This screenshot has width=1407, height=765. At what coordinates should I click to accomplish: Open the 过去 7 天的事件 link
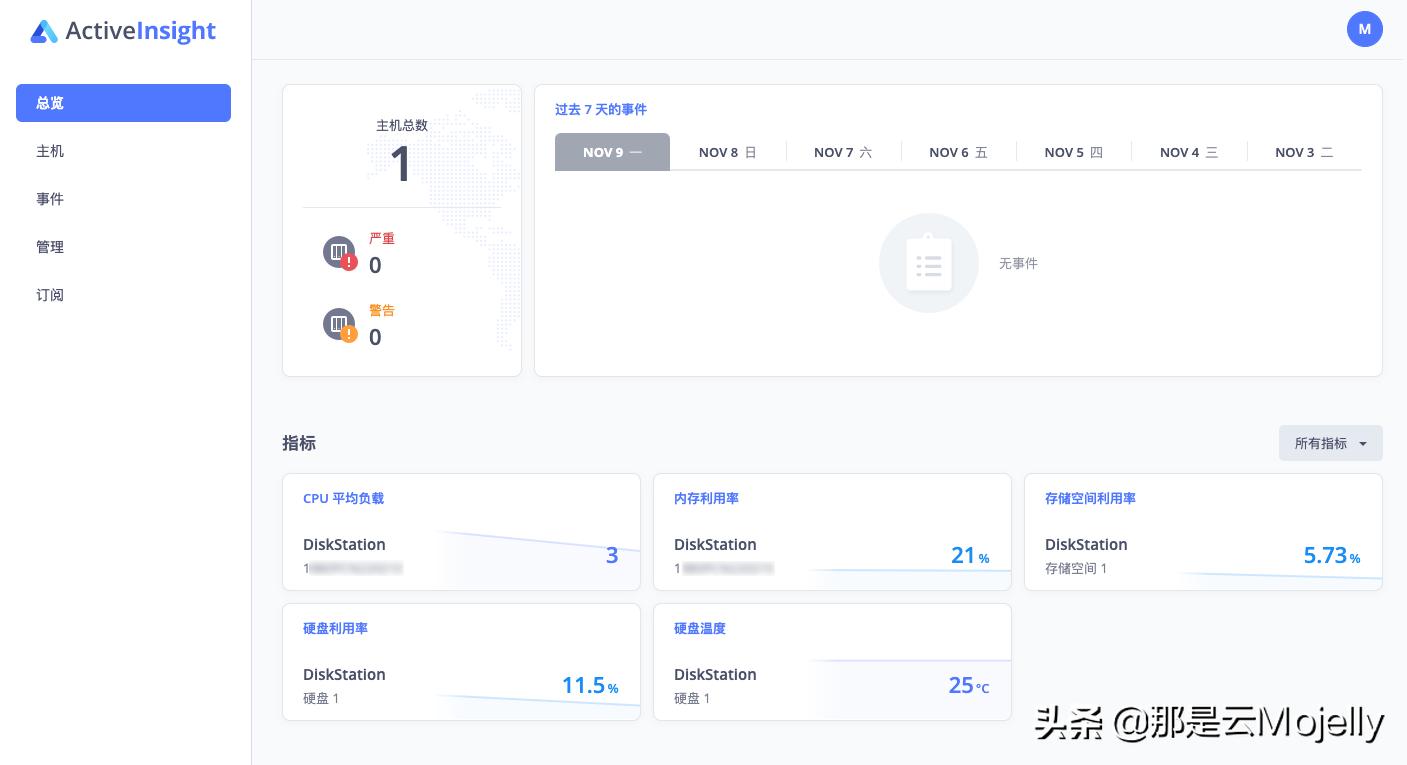point(601,110)
